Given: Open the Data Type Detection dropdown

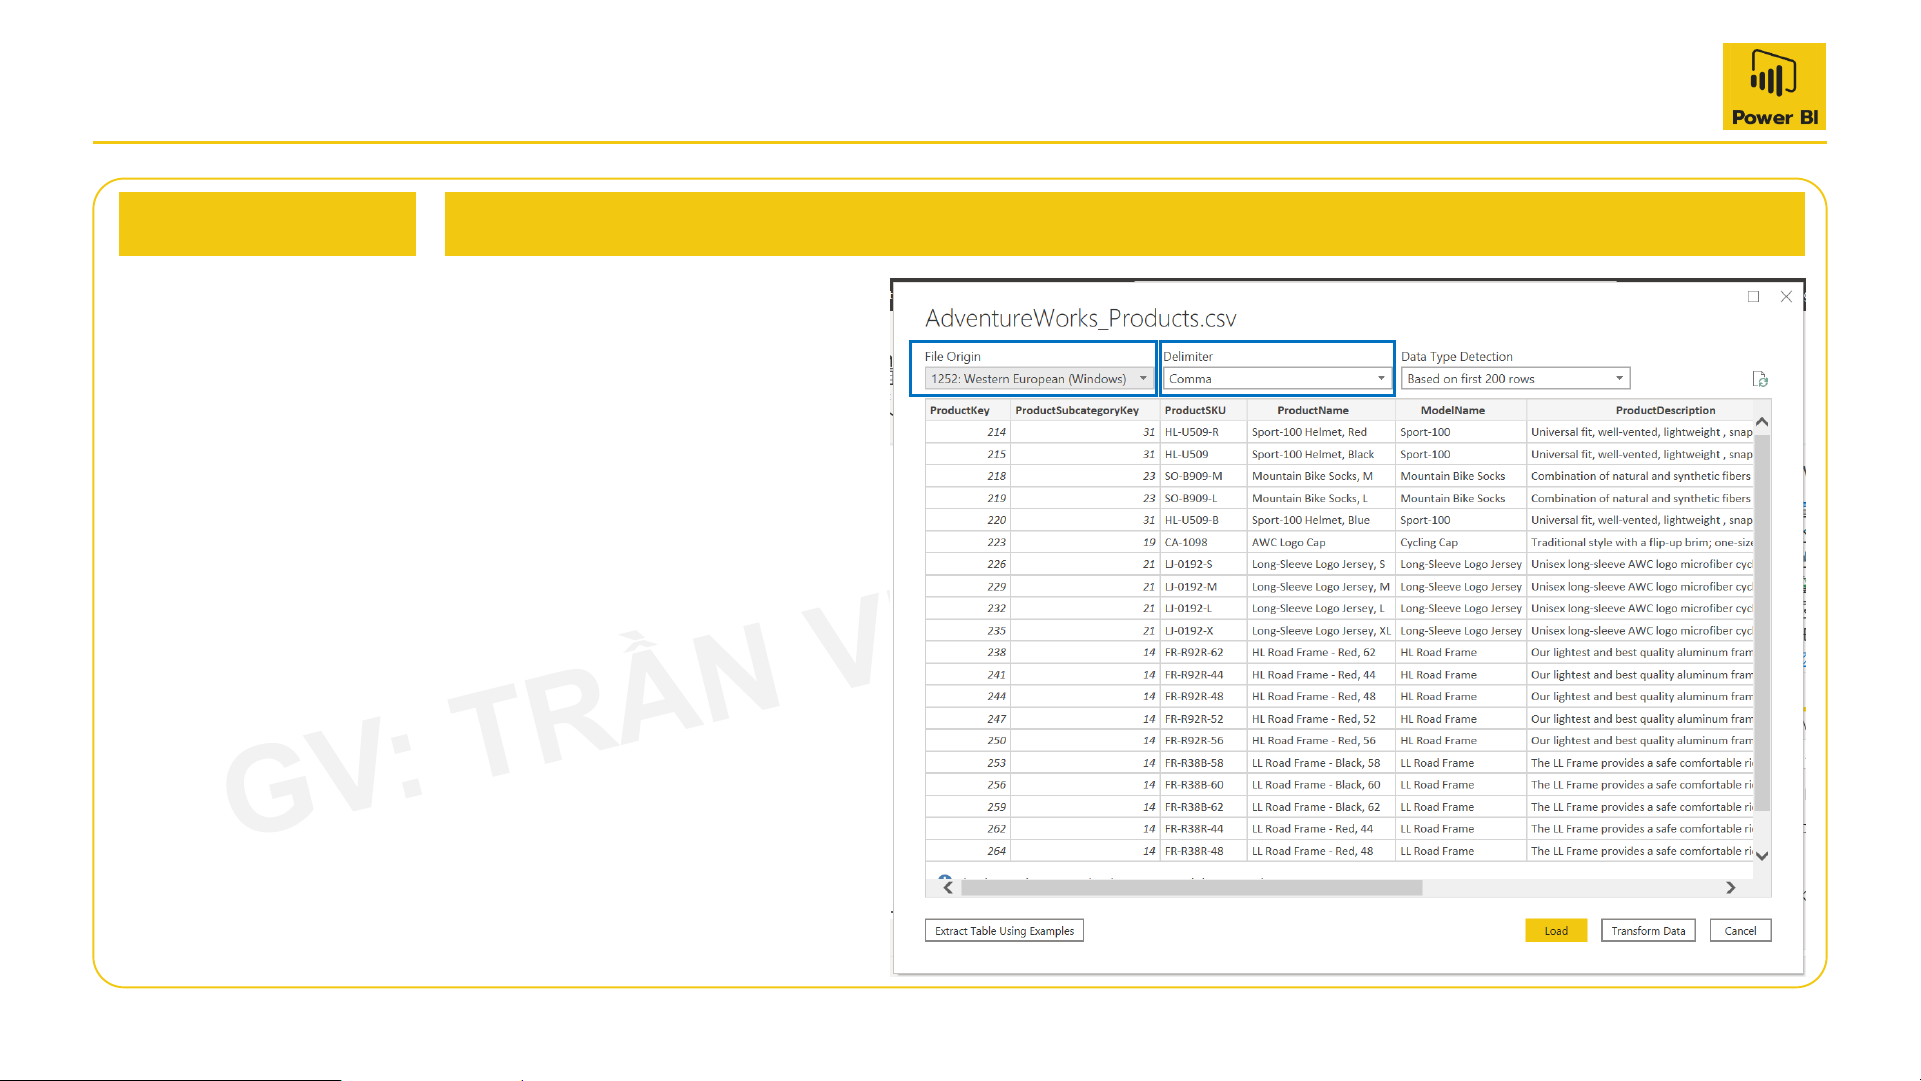Looking at the screenshot, I should [1515, 379].
